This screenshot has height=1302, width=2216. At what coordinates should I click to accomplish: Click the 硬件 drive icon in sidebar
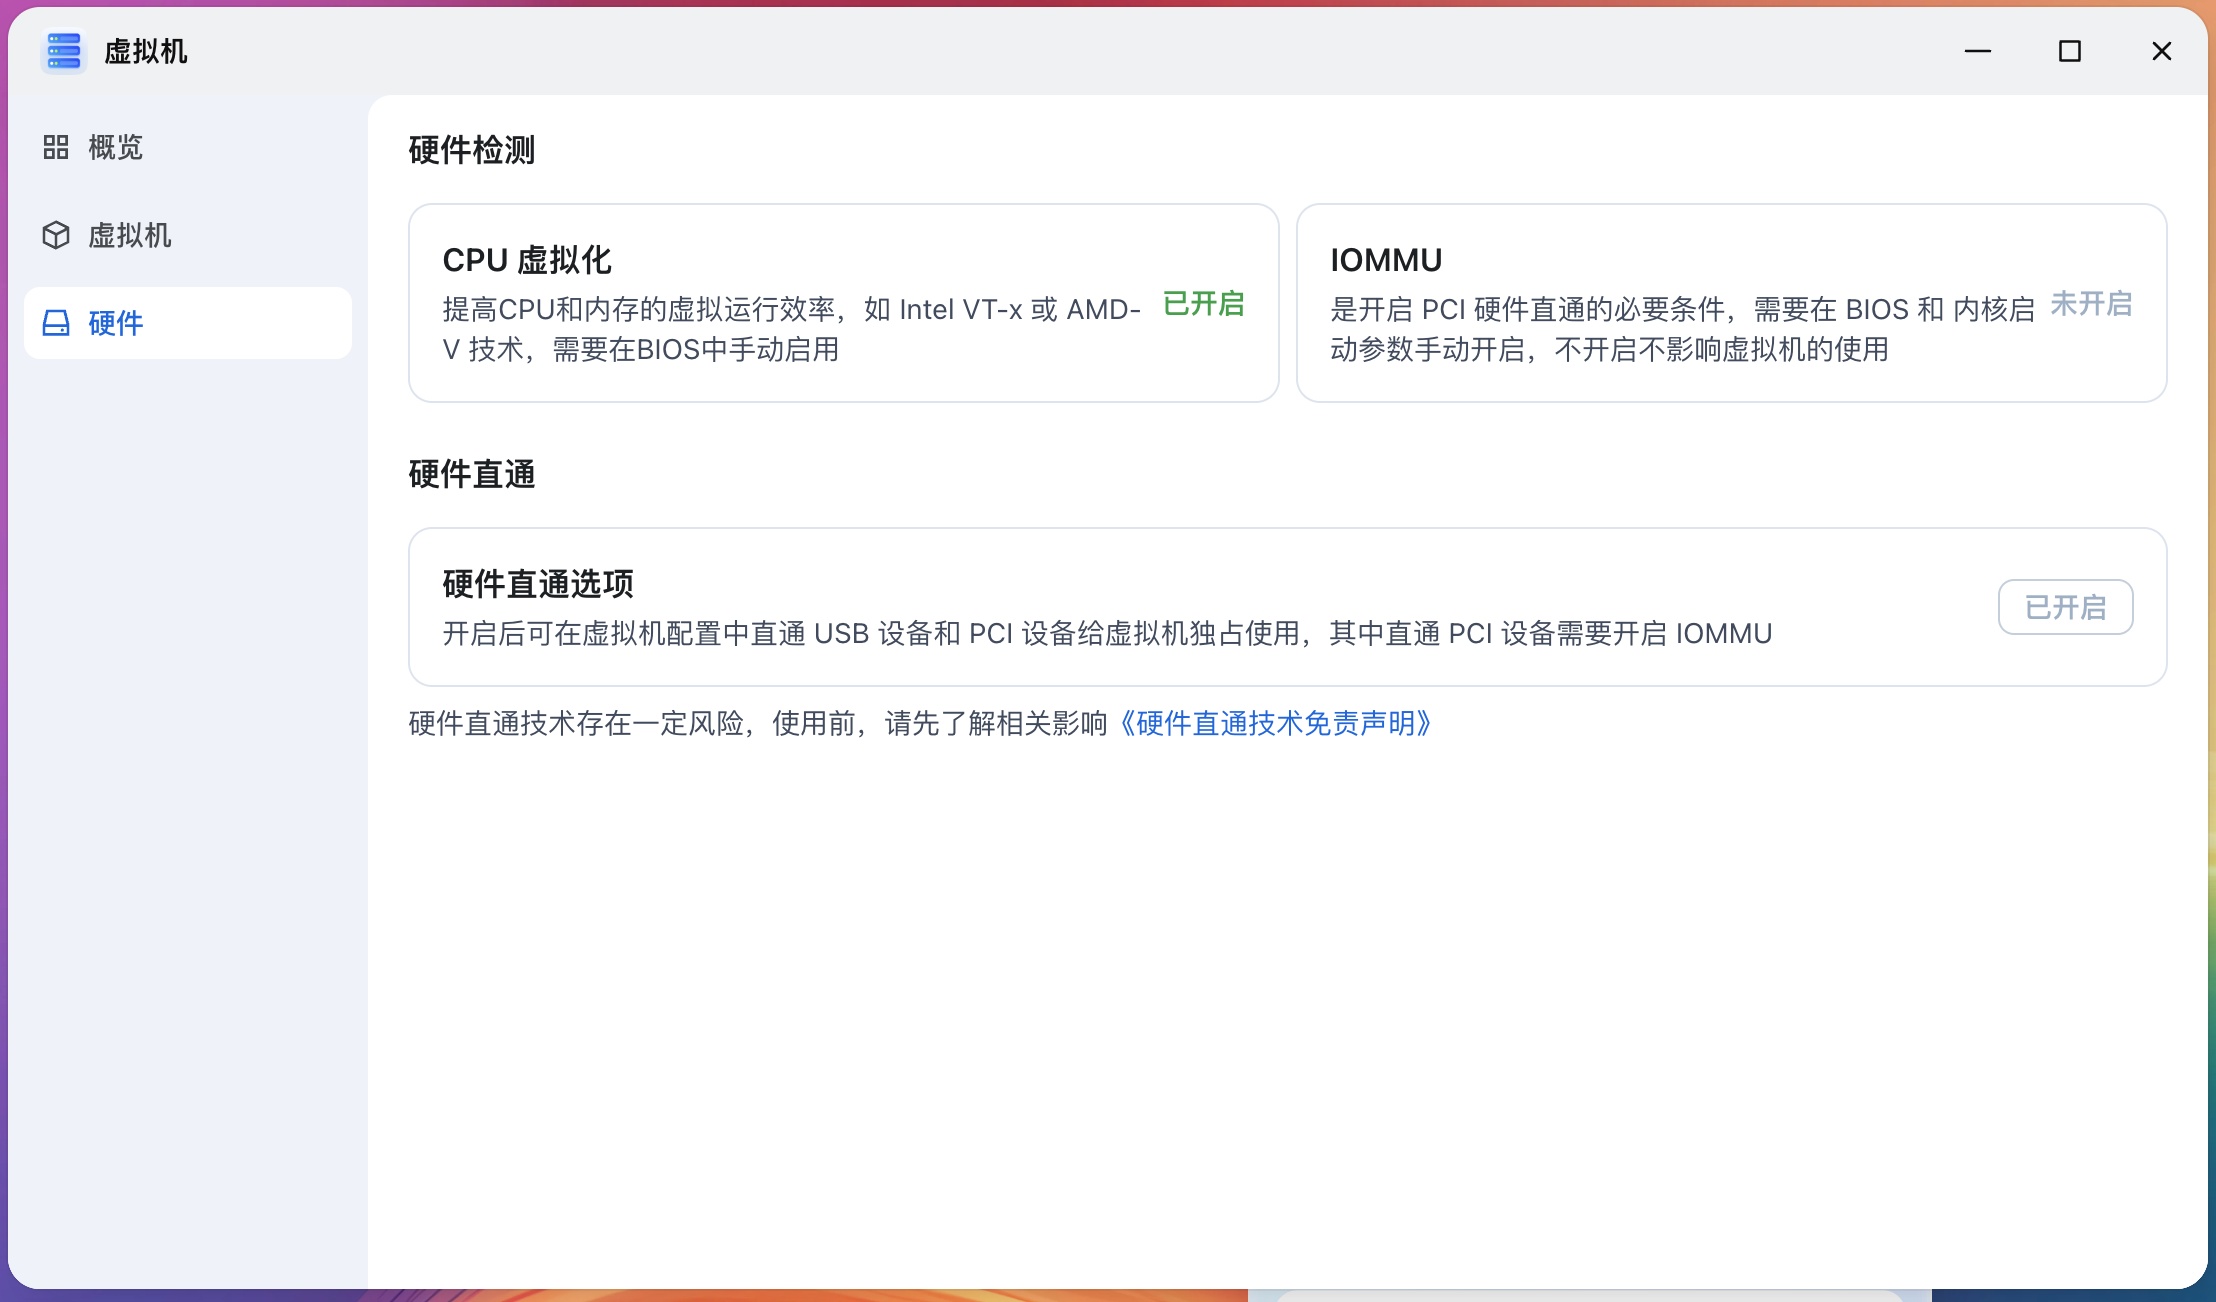click(x=56, y=323)
